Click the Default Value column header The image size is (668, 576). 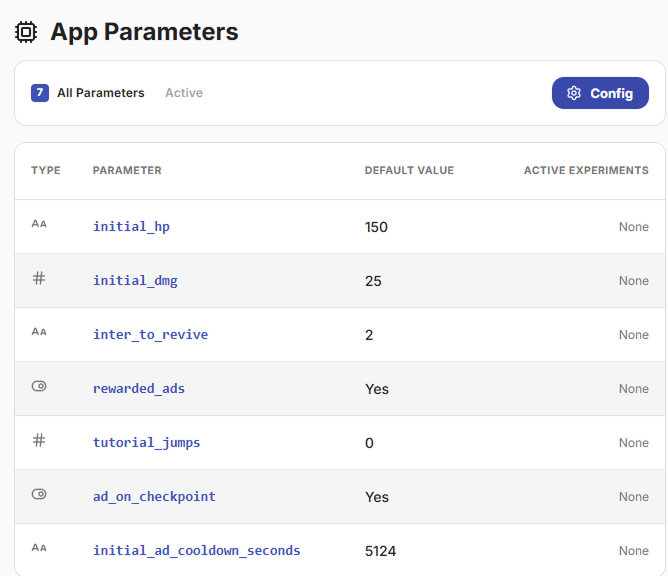pos(409,171)
